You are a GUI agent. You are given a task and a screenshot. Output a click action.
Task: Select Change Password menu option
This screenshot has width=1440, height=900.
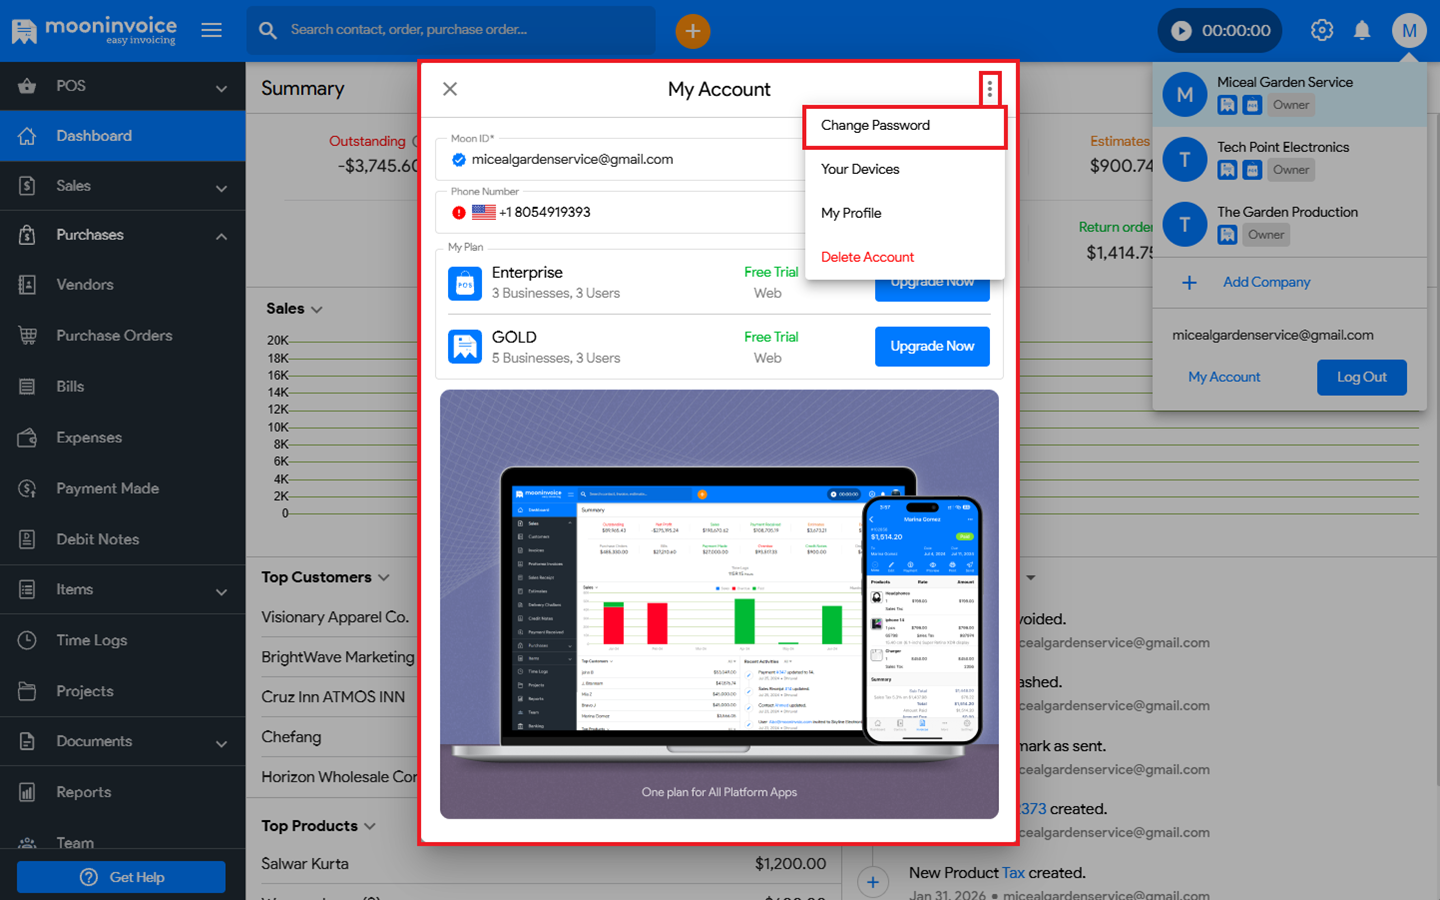(x=875, y=126)
